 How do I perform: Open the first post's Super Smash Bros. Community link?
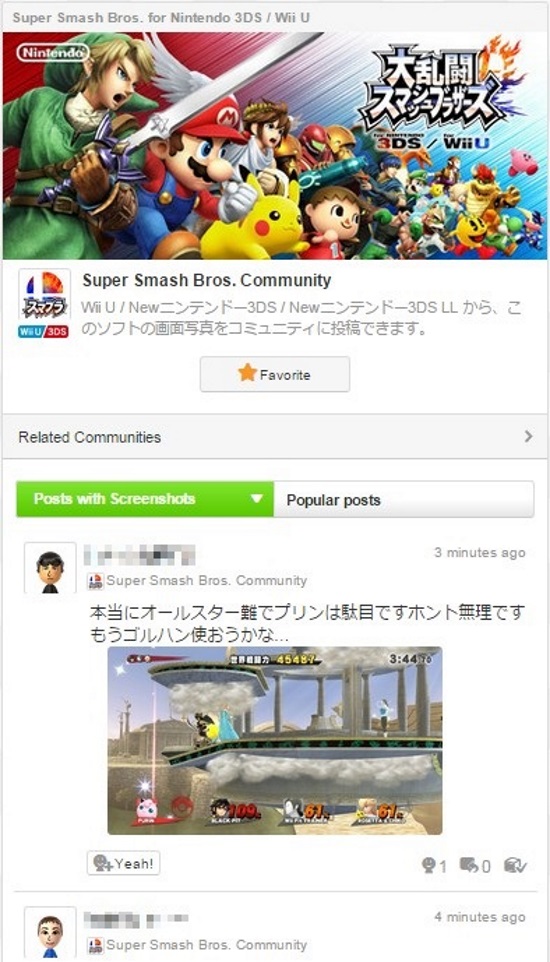coord(206,580)
